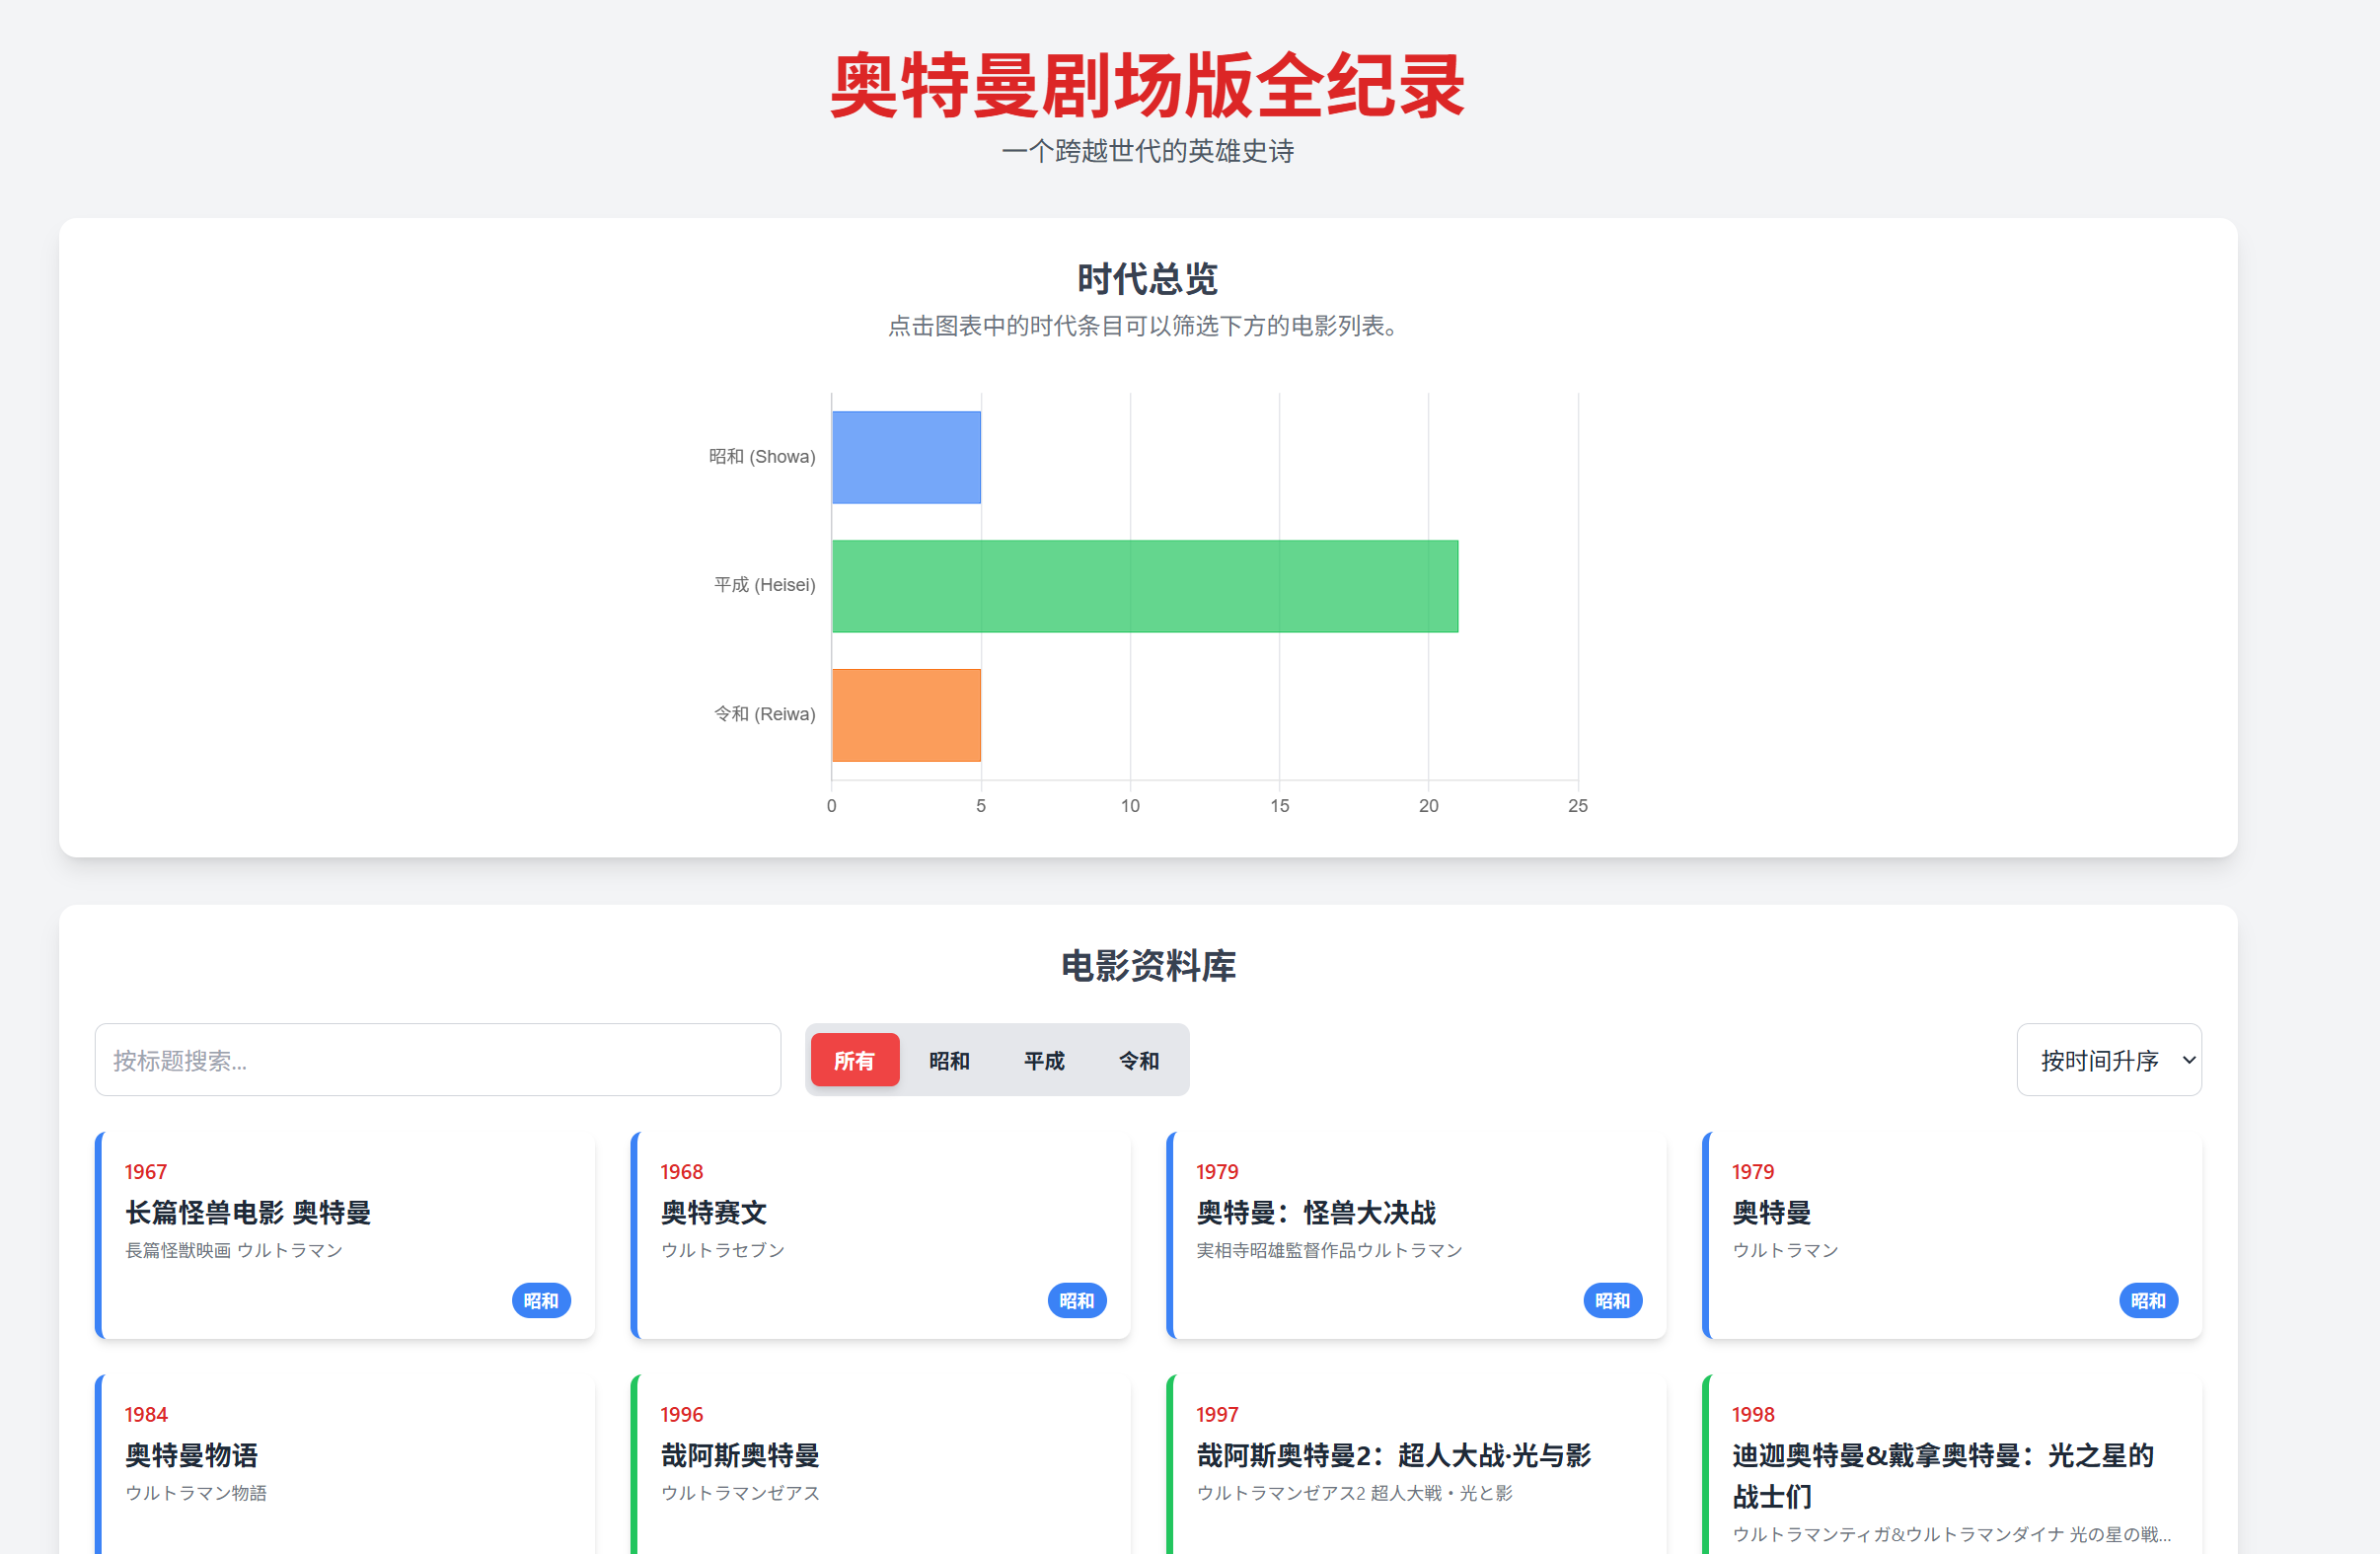The height and width of the screenshot is (1554, 2380).
Task: Click 昭和 badge on 1967 movie card
Action: pyautogui.click(x=541, y=1300)
